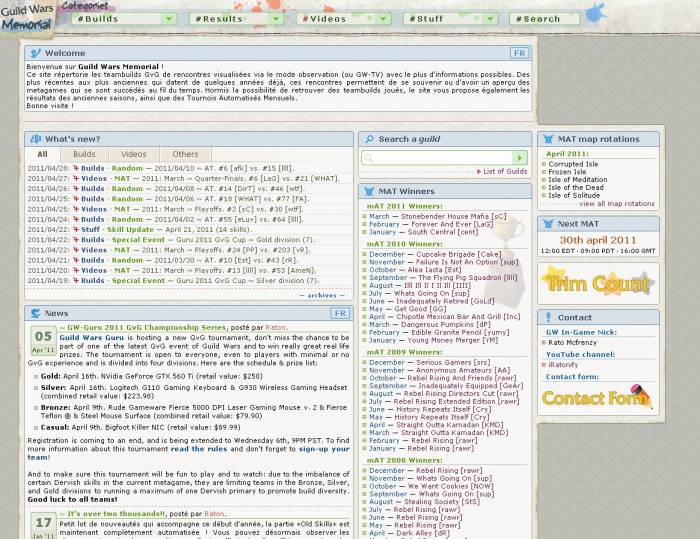Open the Trim Count banner
This screenshot has height=539, width=700.
tap(598, 283)
